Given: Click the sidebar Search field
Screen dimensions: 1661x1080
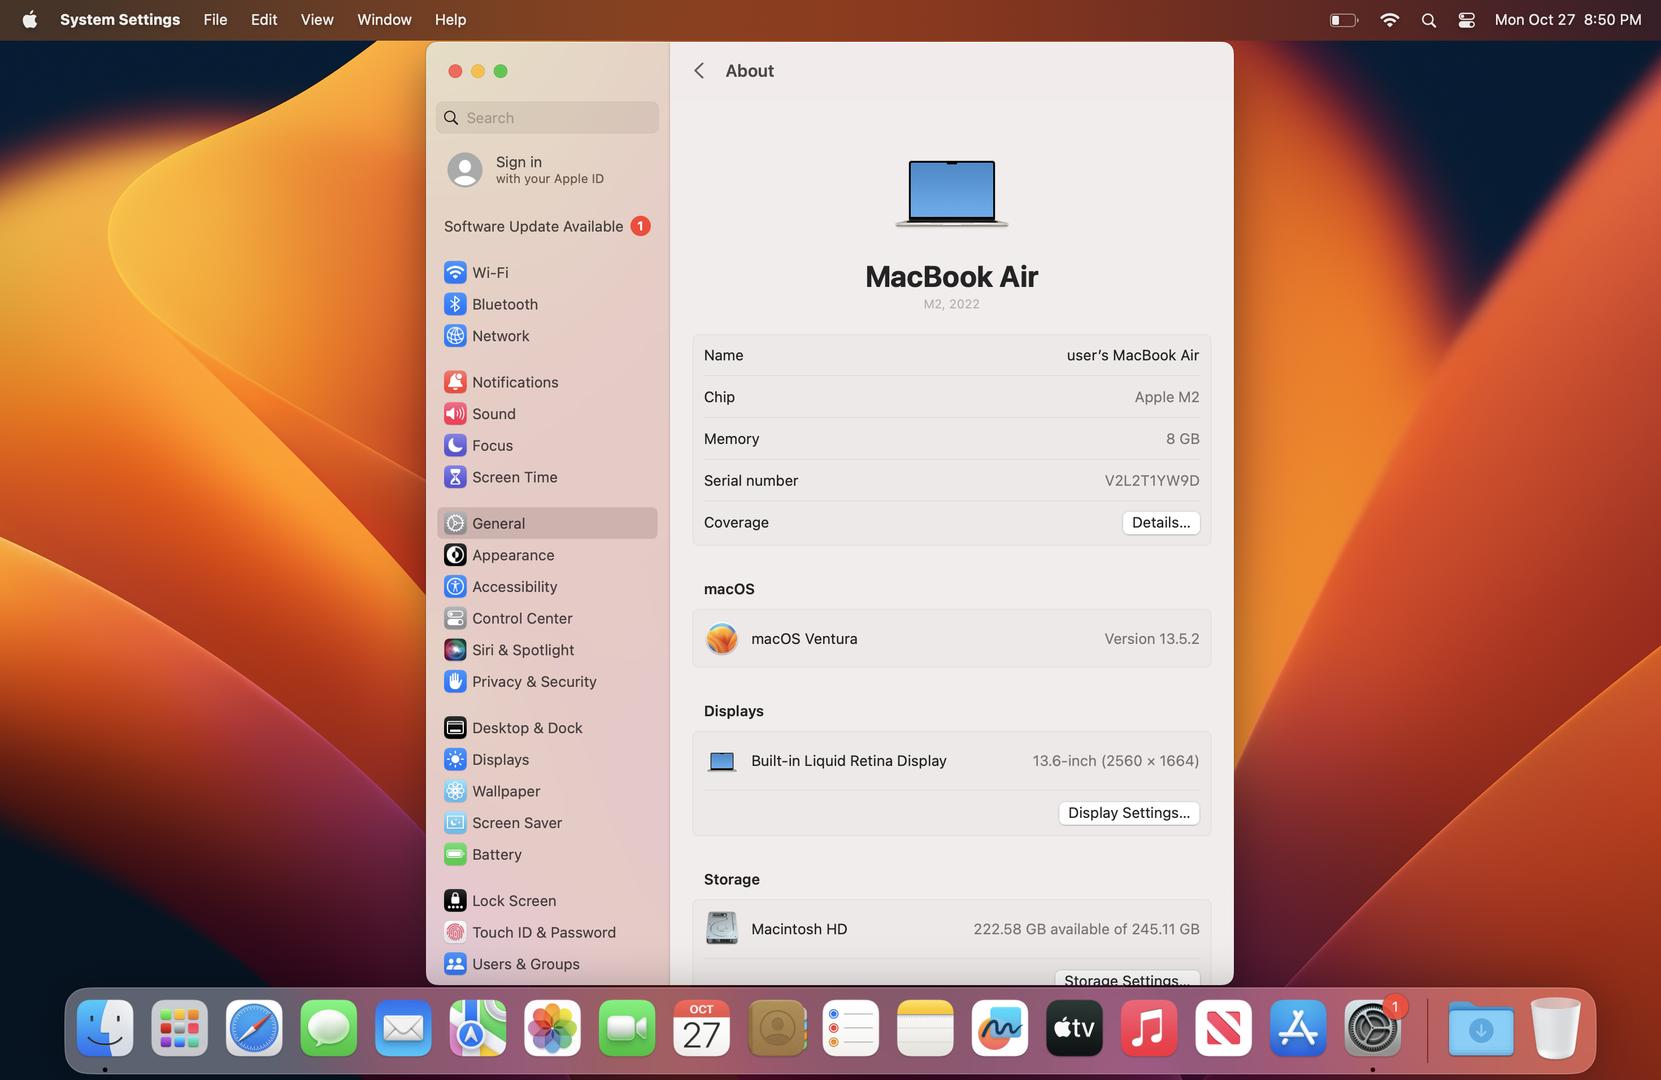Looking at the screenshot, I should point(547,118).
